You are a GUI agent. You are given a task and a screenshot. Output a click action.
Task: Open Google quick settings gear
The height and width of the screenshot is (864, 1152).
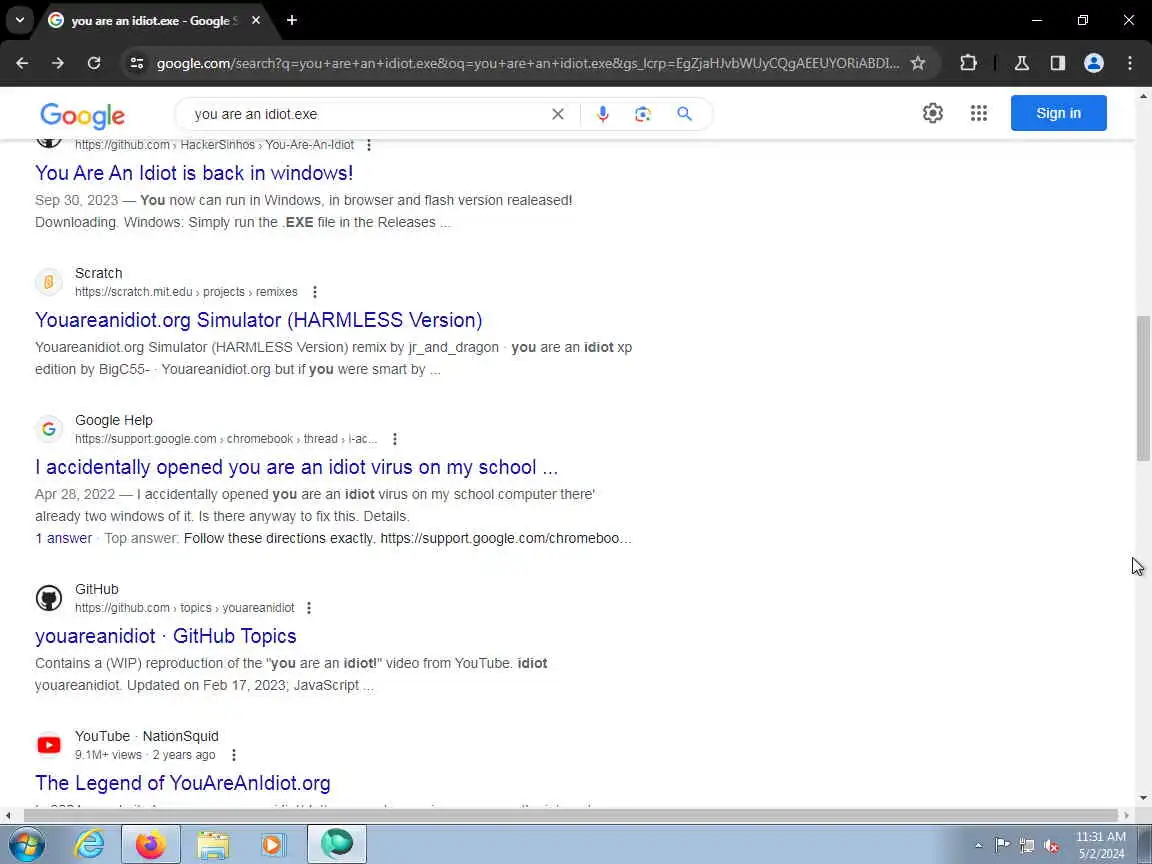932,113
